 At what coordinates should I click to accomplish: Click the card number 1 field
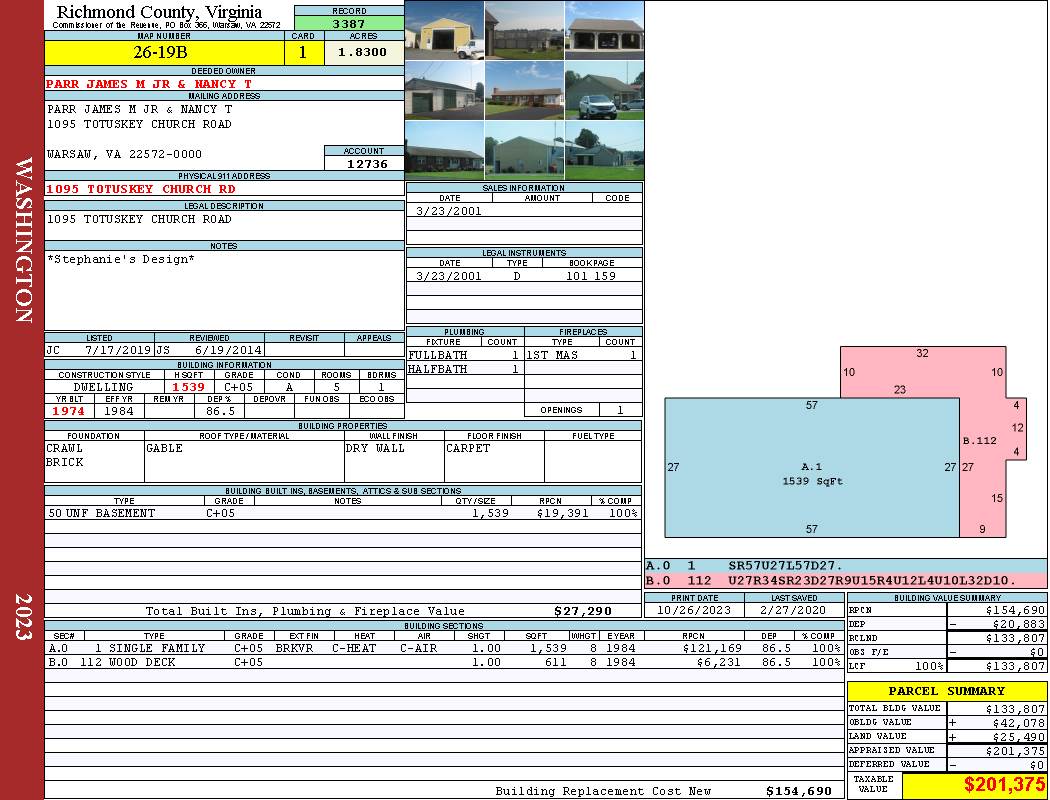[x=303, y=52]
